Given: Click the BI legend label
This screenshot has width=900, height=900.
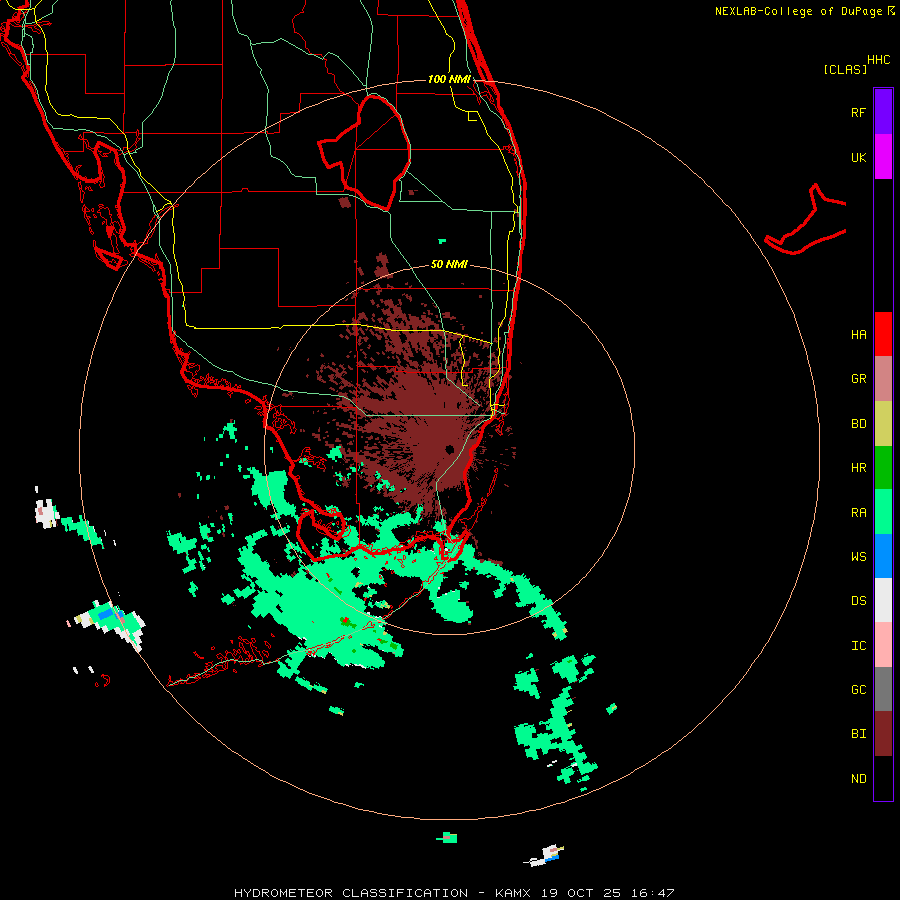Looking at the screenshot, I should (858, 734).
